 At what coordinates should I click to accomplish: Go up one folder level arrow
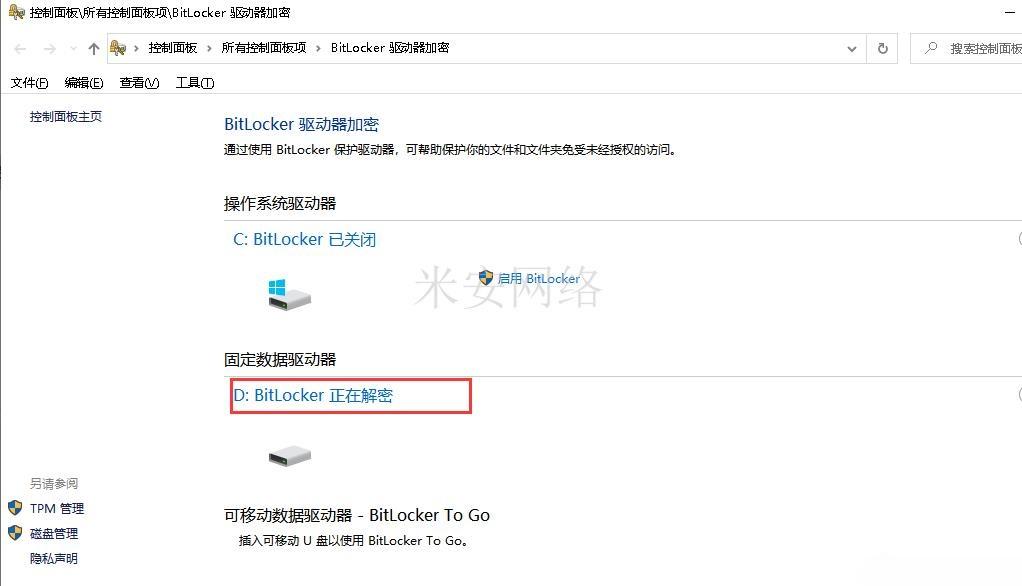coord(94,49)
